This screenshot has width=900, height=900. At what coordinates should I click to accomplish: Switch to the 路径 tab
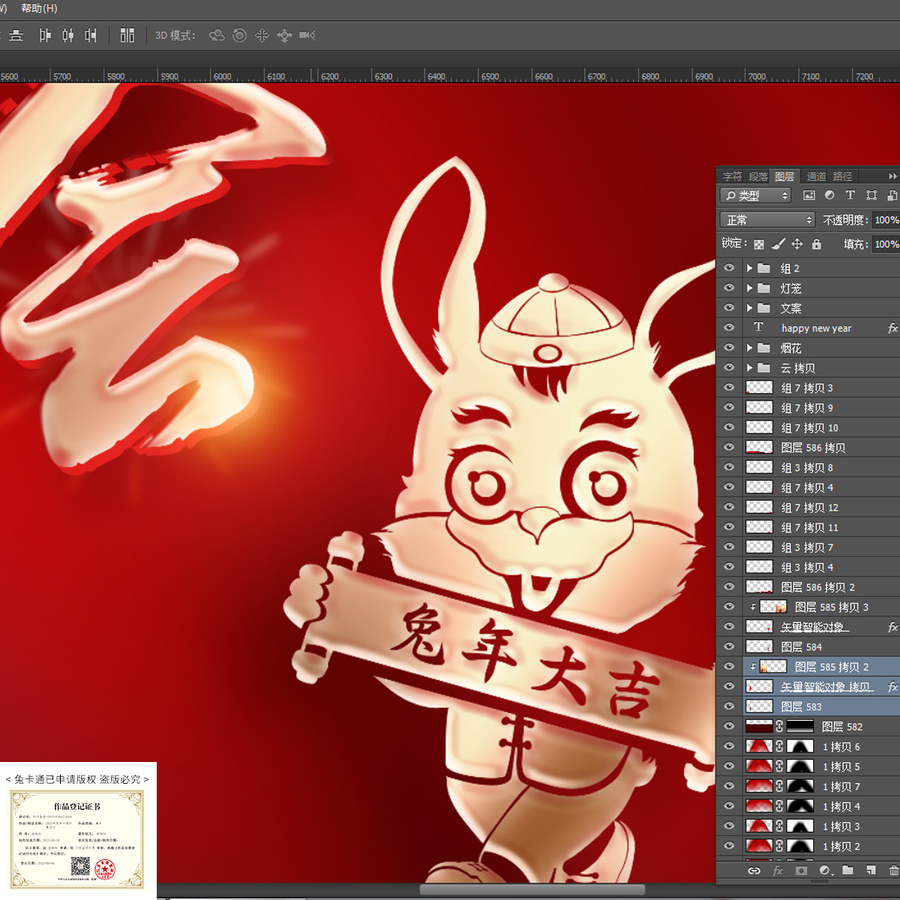tap(842, 176)
